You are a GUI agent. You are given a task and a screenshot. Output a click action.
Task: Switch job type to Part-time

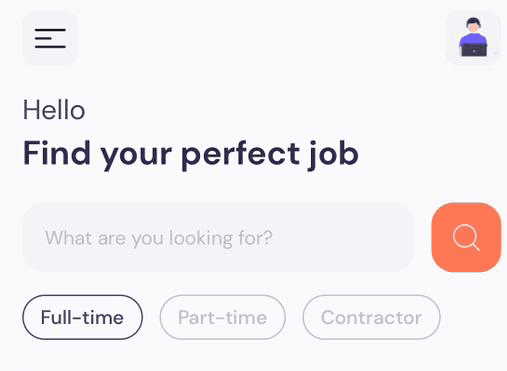coord(223,317)
